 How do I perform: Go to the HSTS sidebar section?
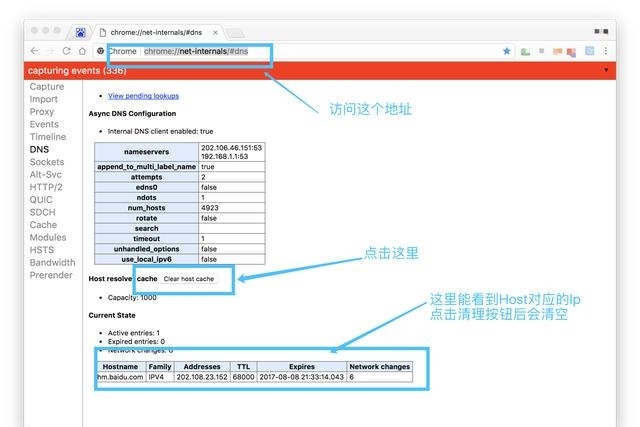pyautogui.click(x=43, y=250)
